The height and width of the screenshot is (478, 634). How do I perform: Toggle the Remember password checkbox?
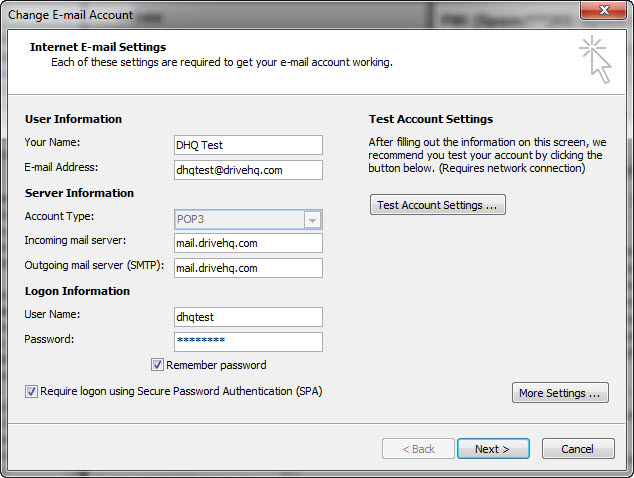tap(157, 365)
